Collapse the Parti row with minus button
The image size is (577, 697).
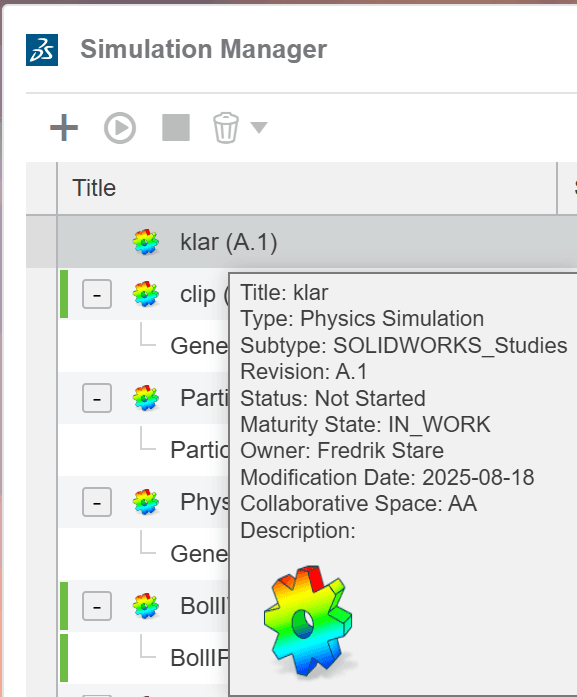click(x=97, y=398)
